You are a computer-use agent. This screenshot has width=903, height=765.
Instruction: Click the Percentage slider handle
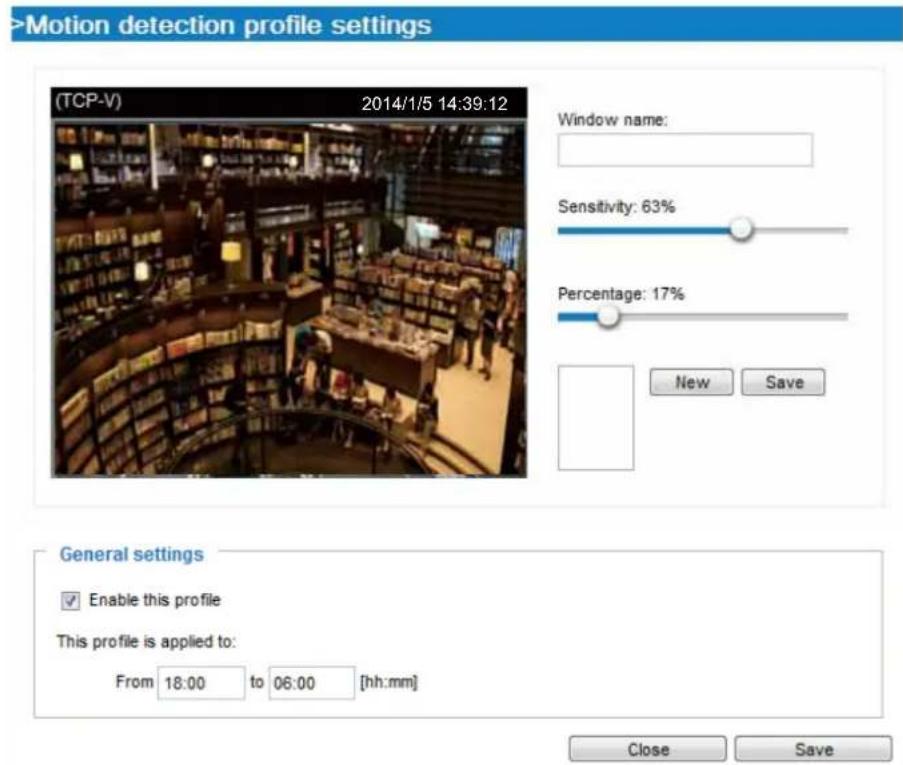[608, 316]
